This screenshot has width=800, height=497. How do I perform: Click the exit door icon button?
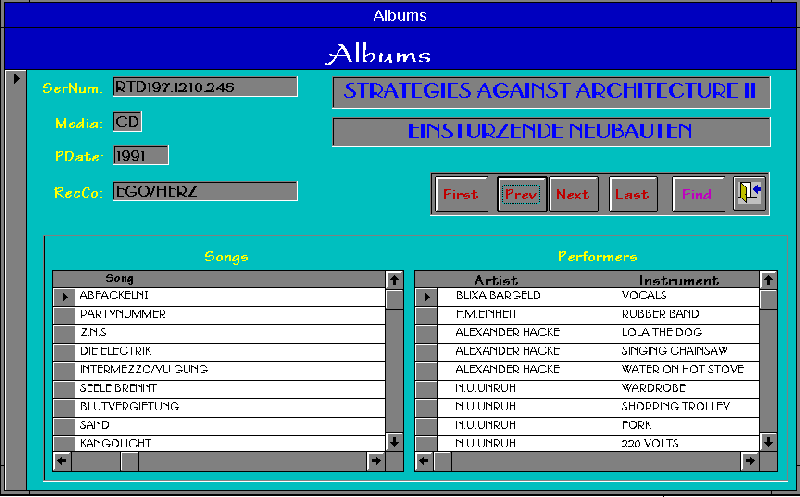(749, 194)
